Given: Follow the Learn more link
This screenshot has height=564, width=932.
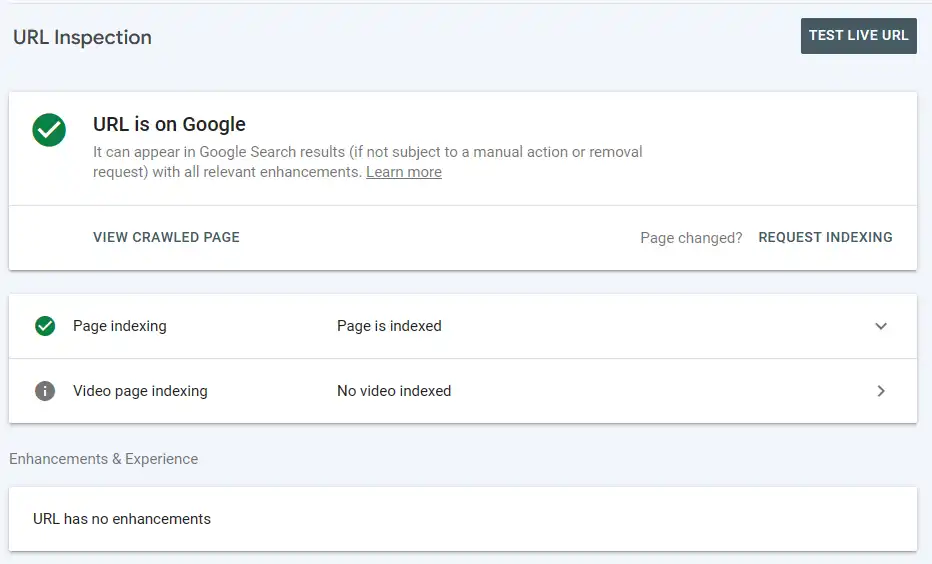Looking at the screenshot, I should pyautogui.click(x=404, y=172).
